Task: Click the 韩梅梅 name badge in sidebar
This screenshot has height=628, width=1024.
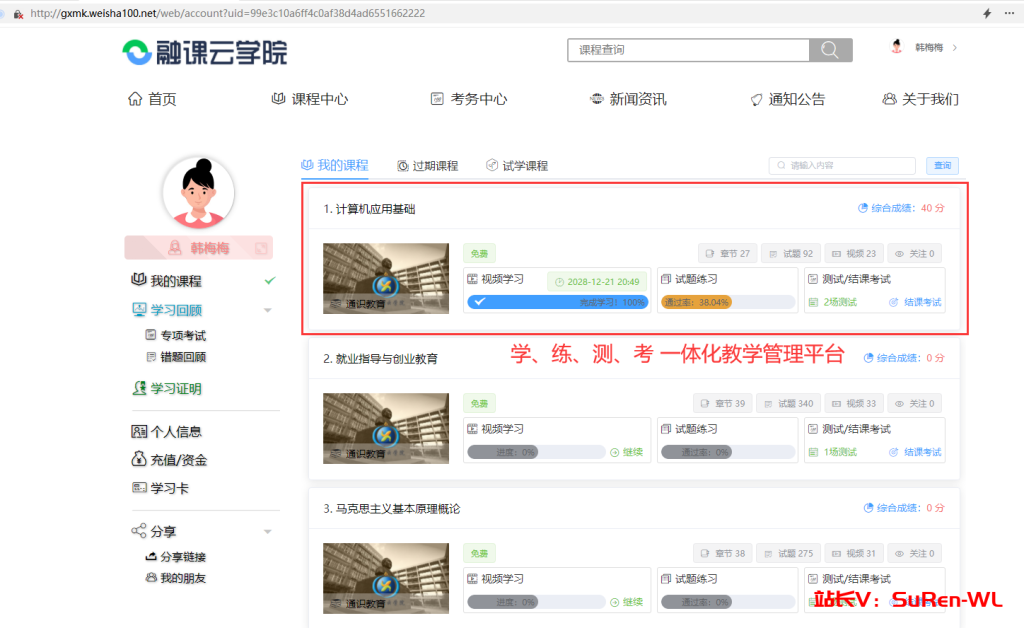Action: [x=199, y=248]
